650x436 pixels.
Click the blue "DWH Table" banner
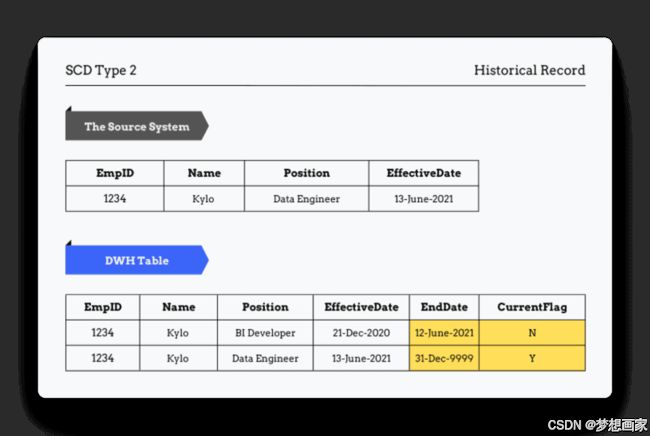tap(137, 260)
